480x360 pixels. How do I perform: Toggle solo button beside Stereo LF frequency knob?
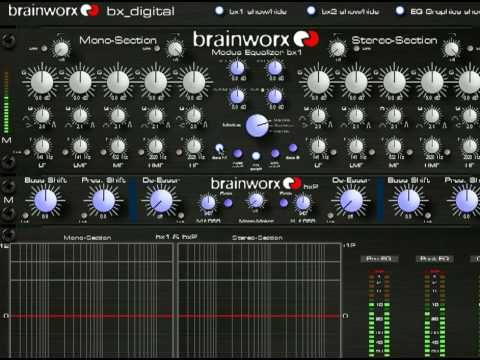[333, 152]
